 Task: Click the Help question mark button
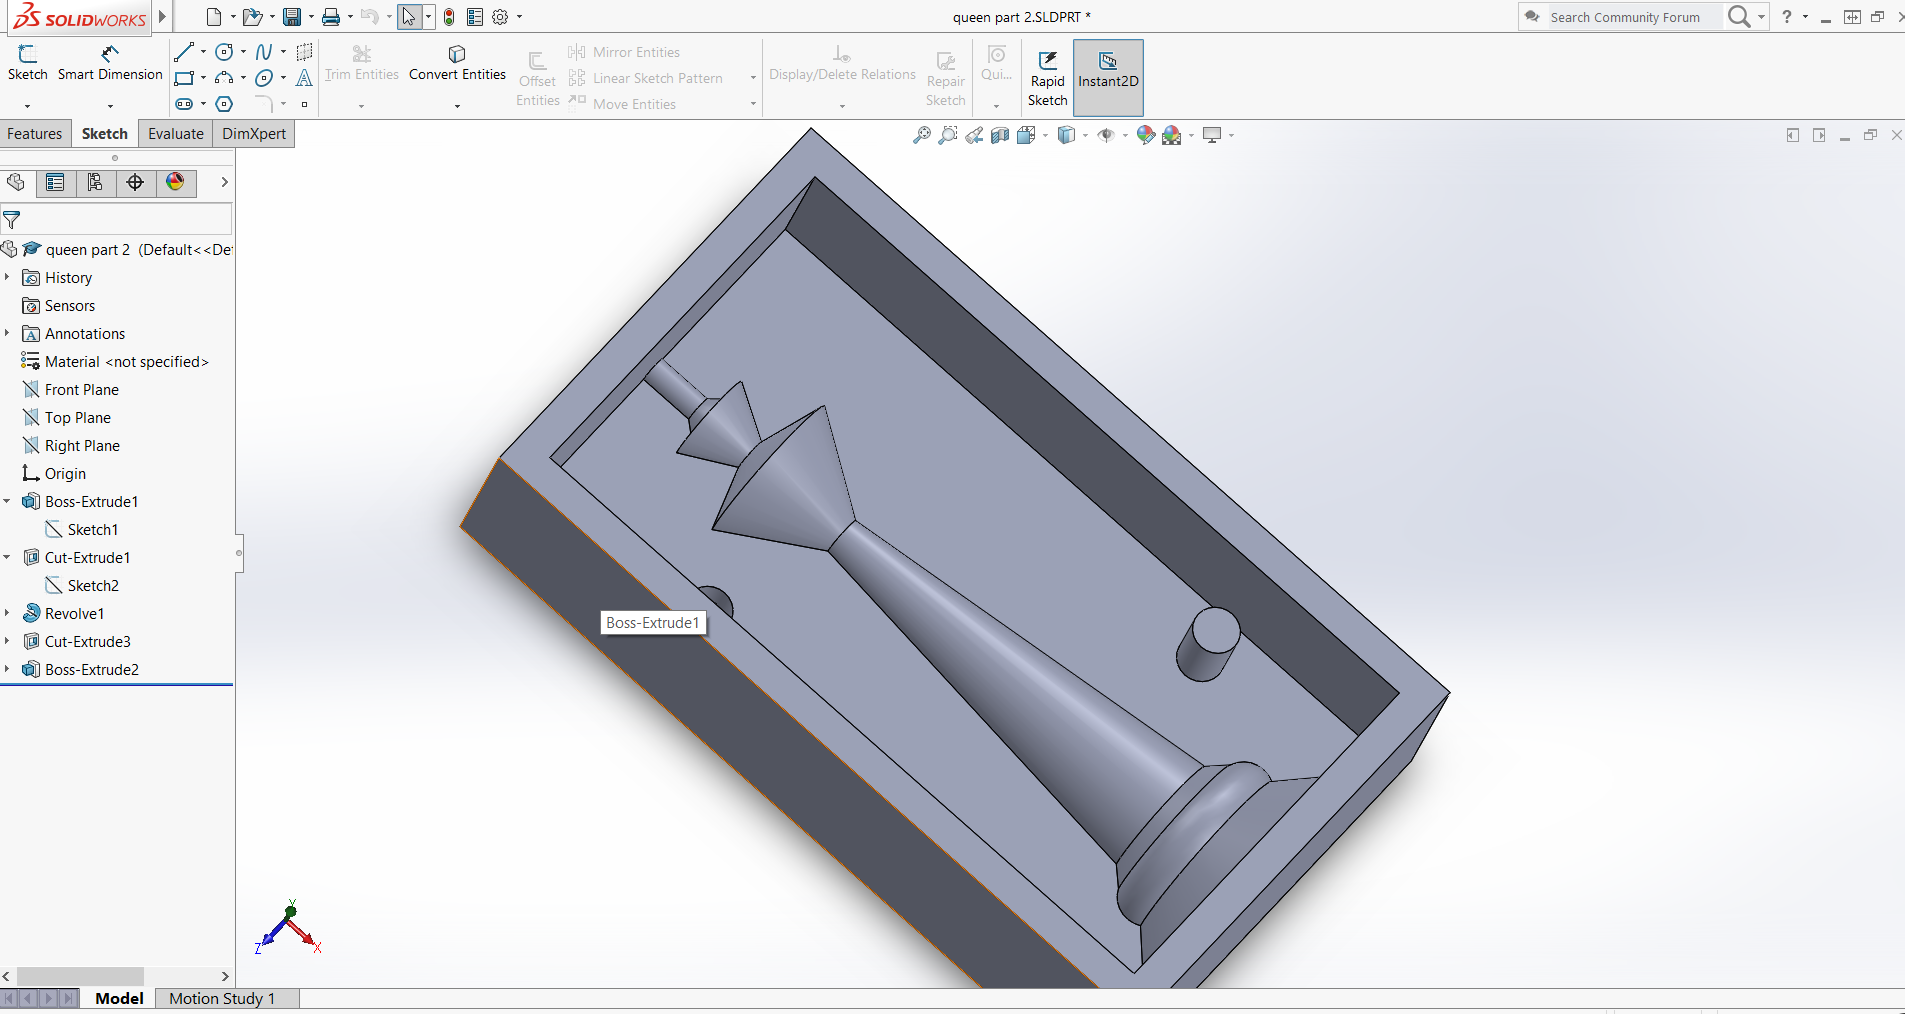[1787, 17]
